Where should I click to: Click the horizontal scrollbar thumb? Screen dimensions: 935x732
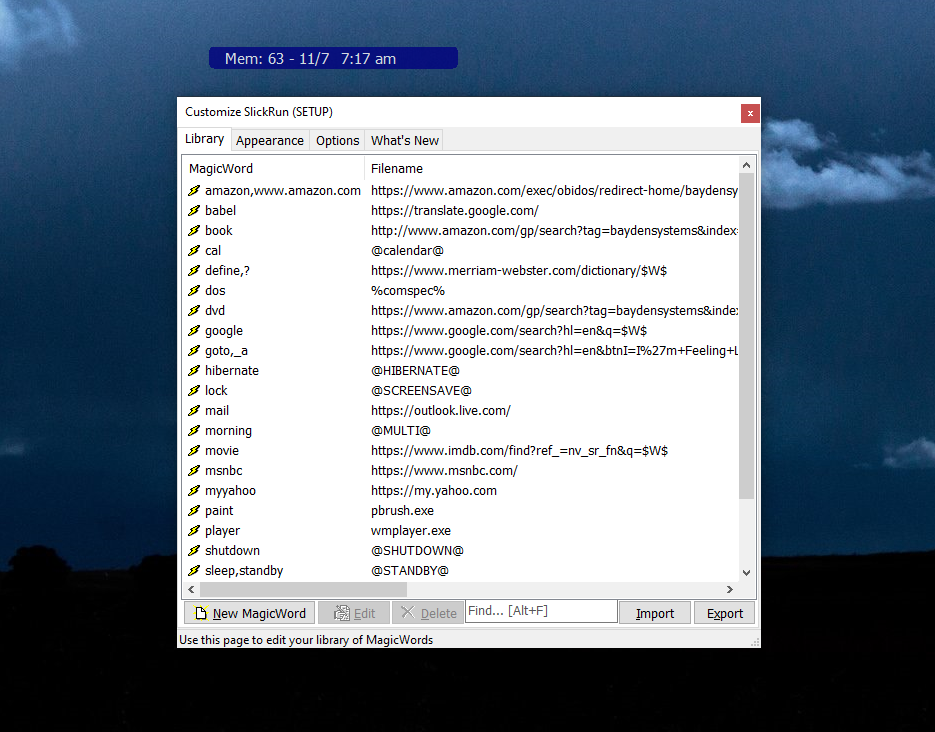pyautogui.click(x=304, y=590)
